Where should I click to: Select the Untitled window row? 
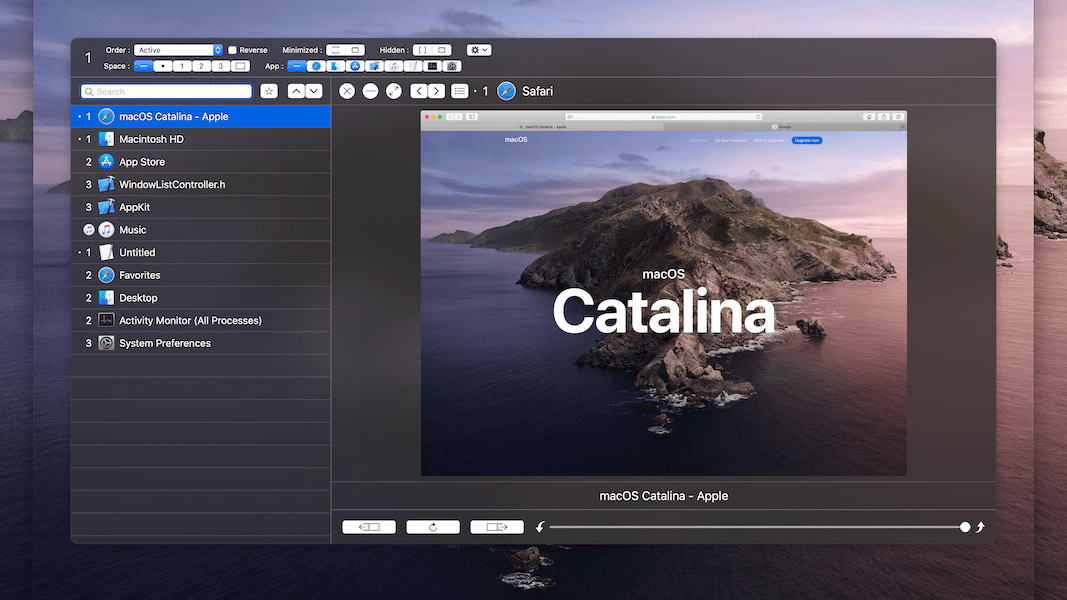click(201, 252)
